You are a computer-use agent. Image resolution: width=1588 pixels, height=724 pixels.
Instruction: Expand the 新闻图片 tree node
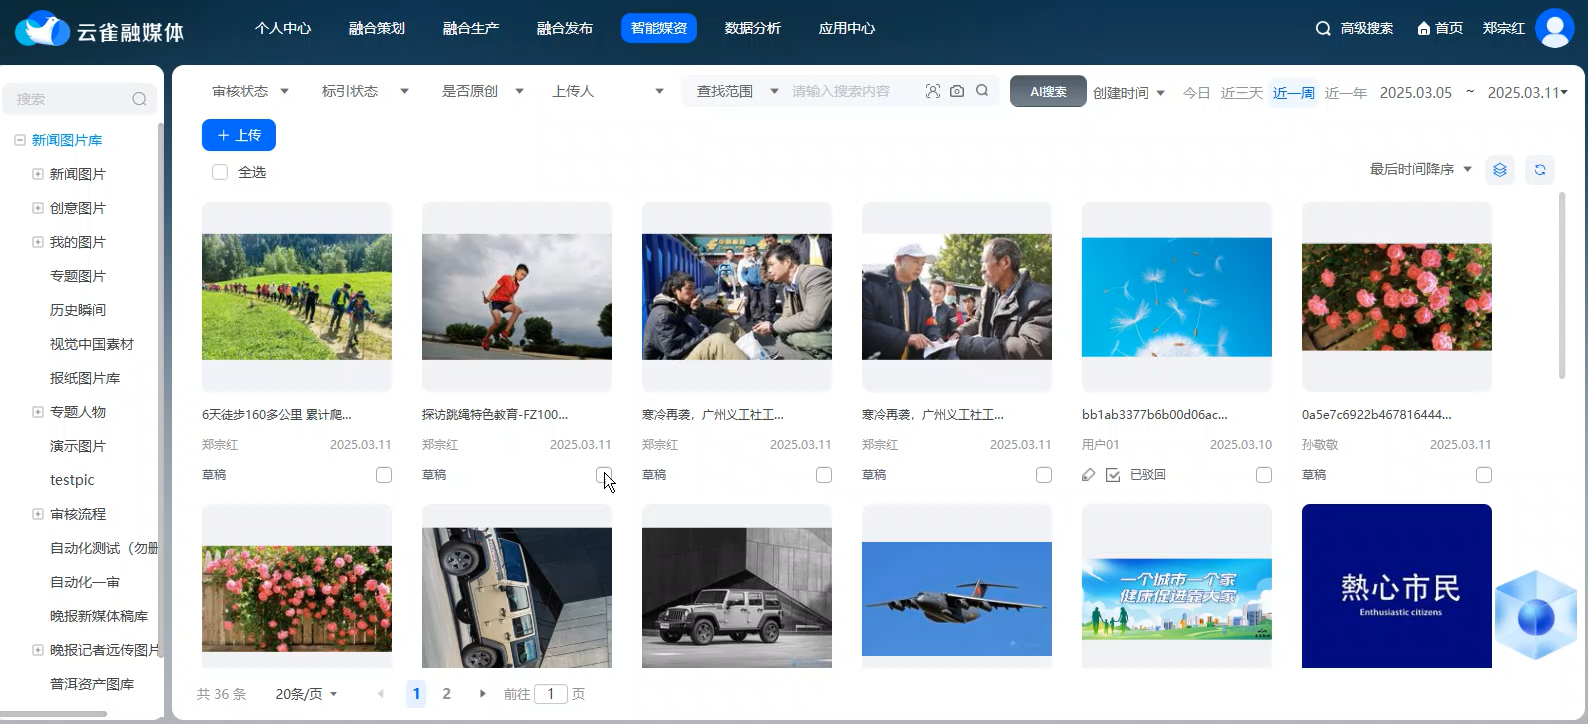(38, 174)
